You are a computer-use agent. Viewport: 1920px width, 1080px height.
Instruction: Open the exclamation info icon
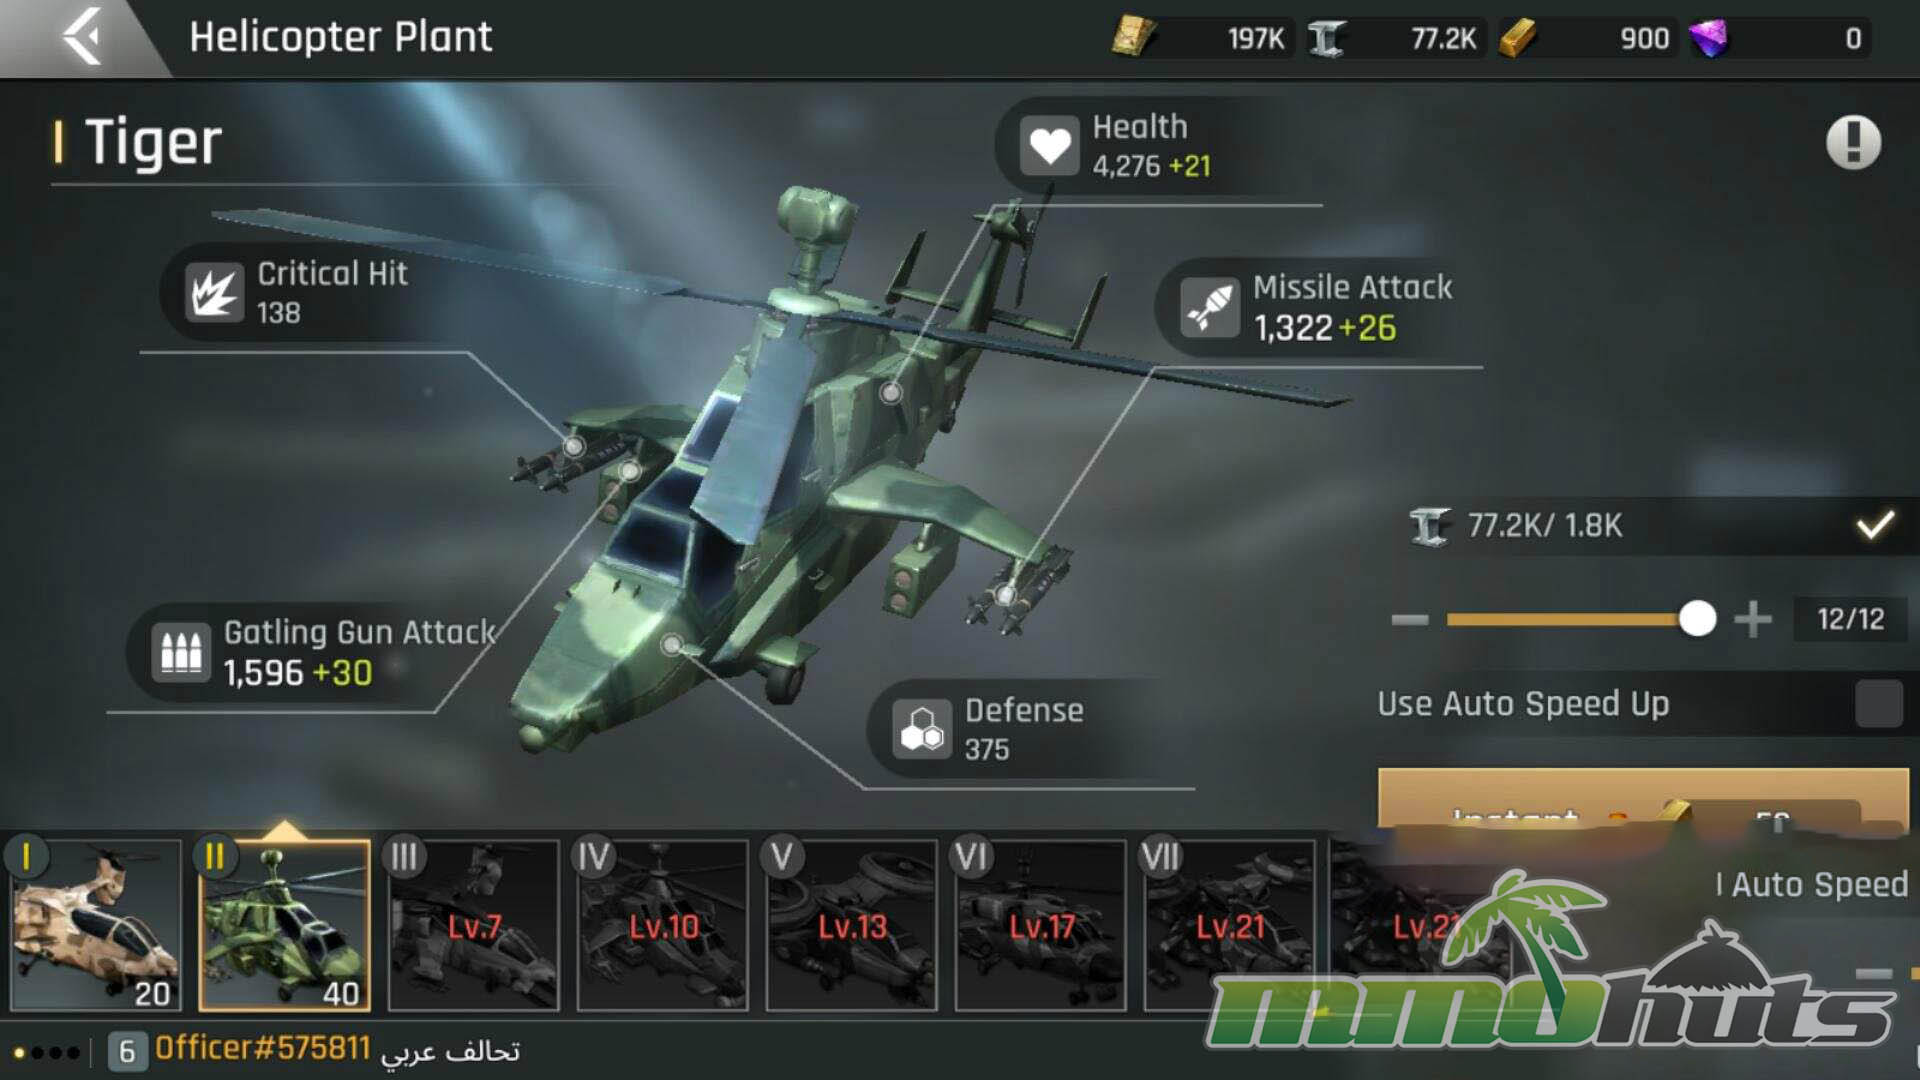[x=1853, y=142]
